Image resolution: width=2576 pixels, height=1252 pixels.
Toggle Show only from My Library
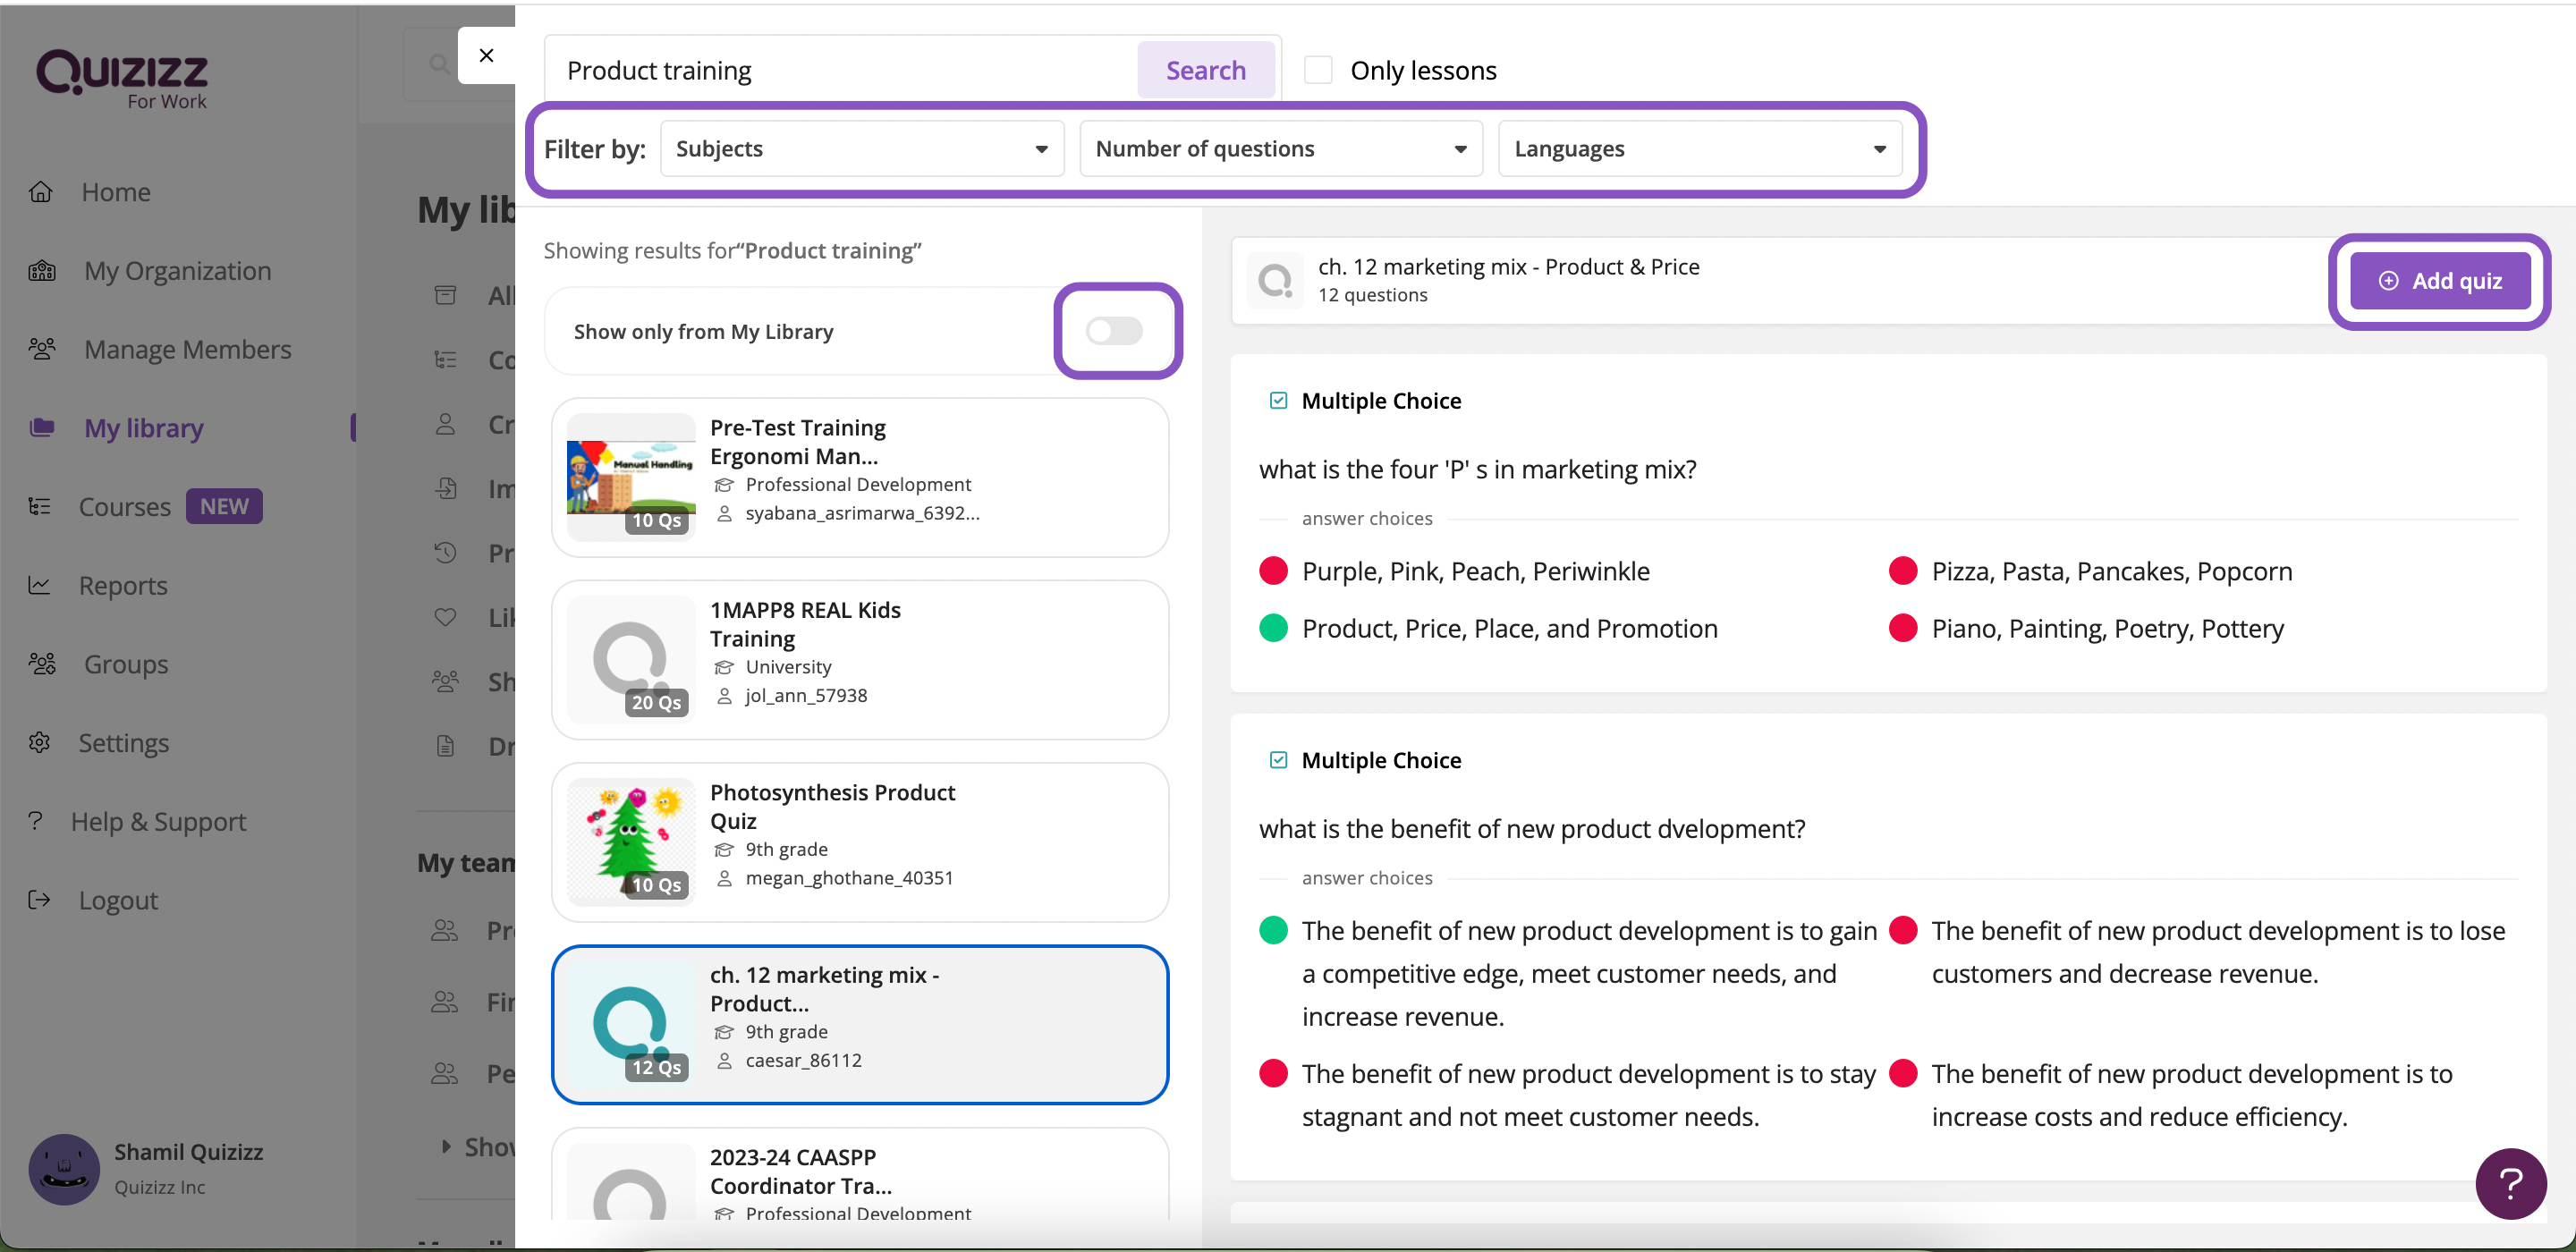click(x=1115, y=331)
